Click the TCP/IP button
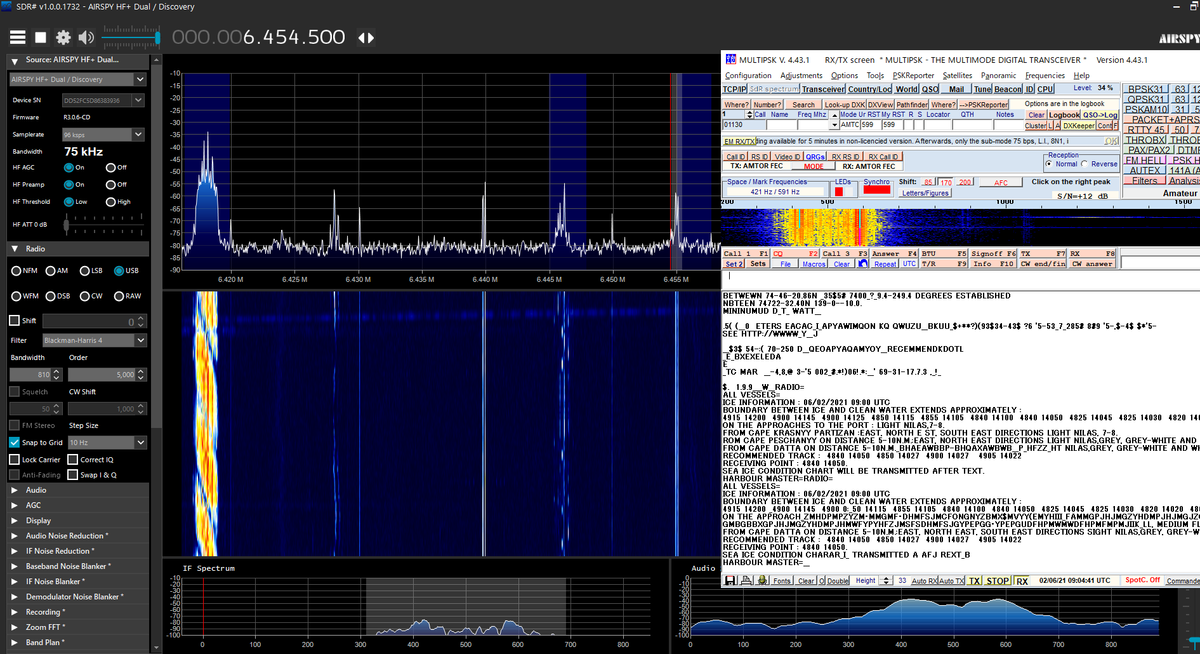The height and width of the screenshot is (654, 1200). [735, 89]
